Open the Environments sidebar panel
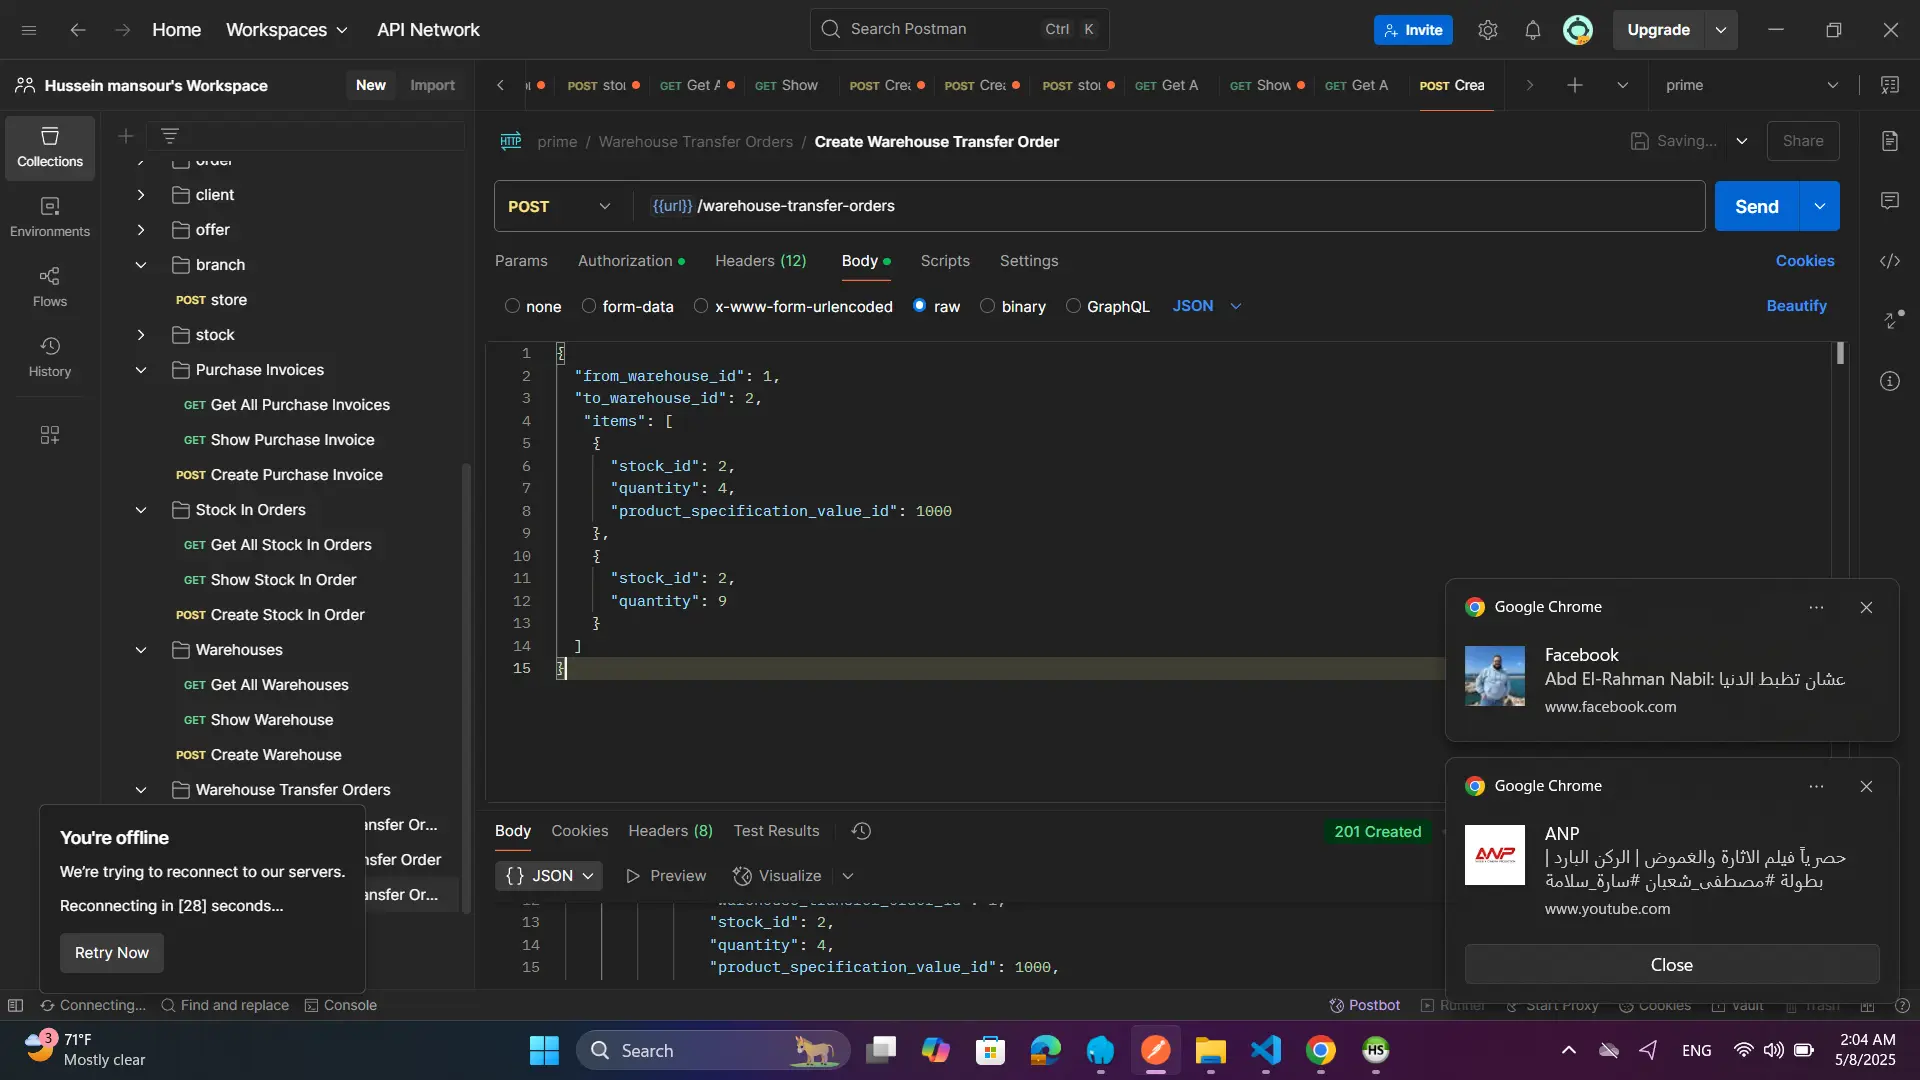This screenshot has width=1920, height=1080. tap(50, 217)
